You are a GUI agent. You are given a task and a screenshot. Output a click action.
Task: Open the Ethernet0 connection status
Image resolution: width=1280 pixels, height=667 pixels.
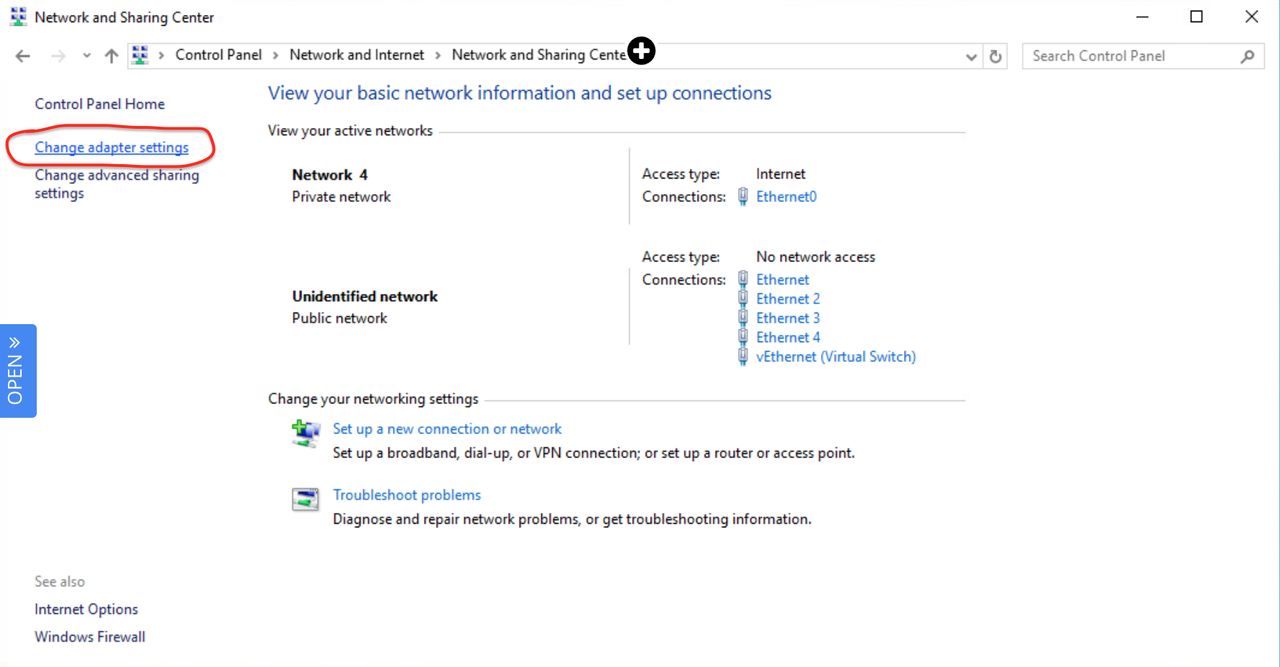point(786,196)
